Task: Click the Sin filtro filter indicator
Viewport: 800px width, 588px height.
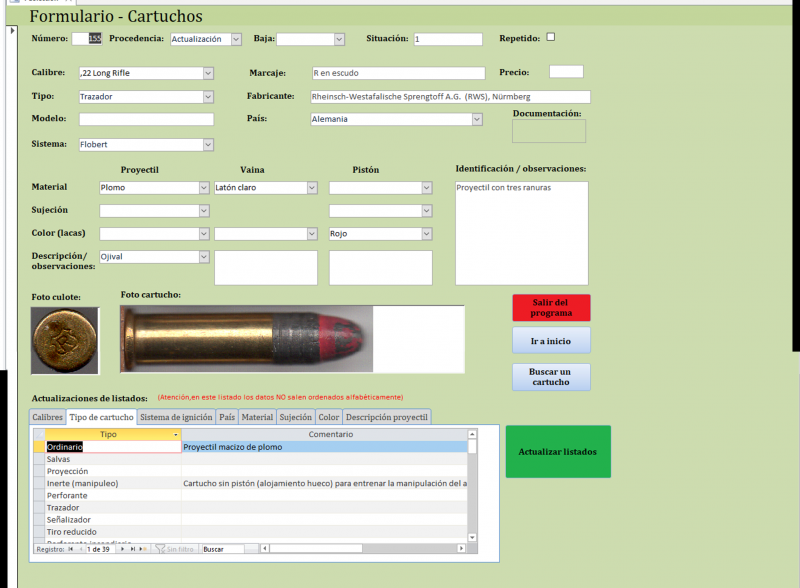Action: point(175,549)
